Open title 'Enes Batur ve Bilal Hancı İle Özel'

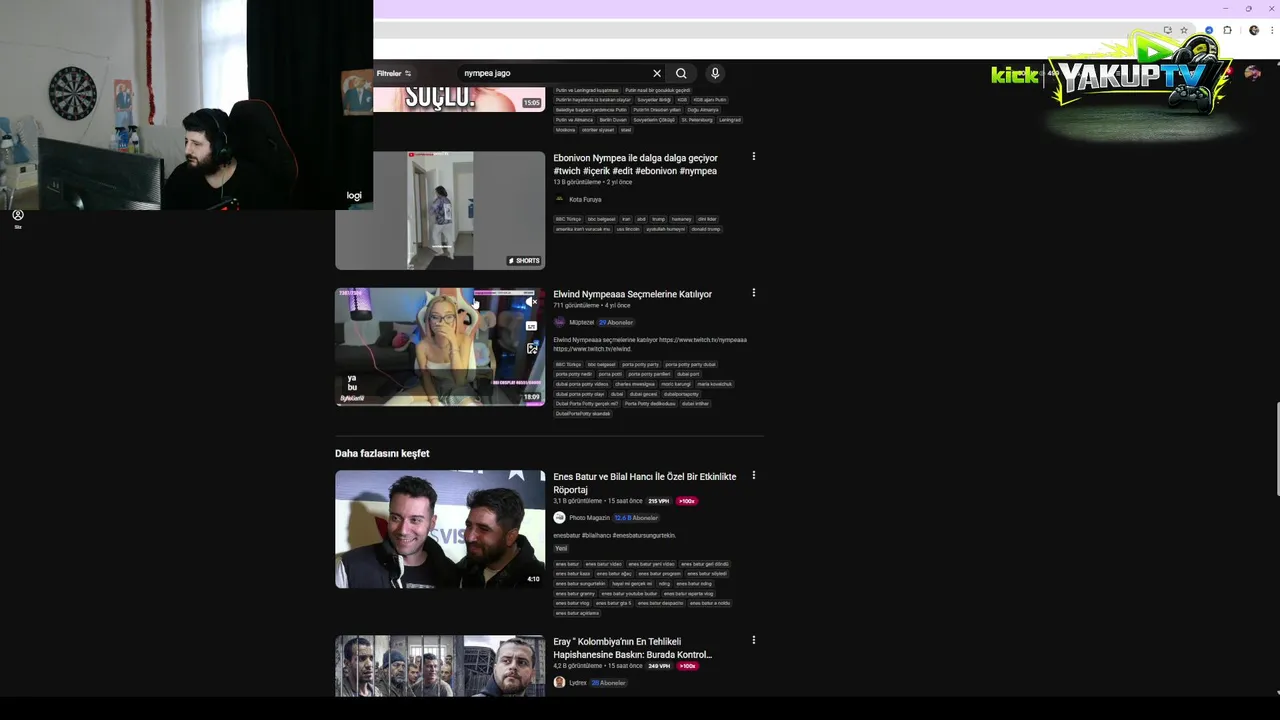tap(644, 483)
